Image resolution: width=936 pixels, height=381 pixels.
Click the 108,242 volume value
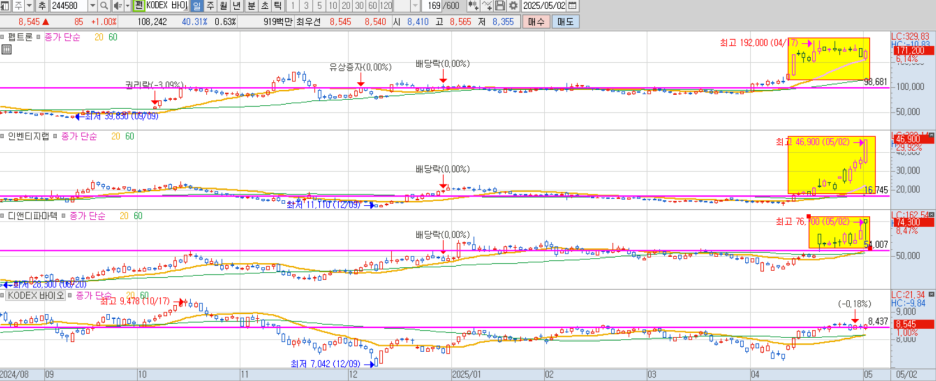(x=152, y=22)
